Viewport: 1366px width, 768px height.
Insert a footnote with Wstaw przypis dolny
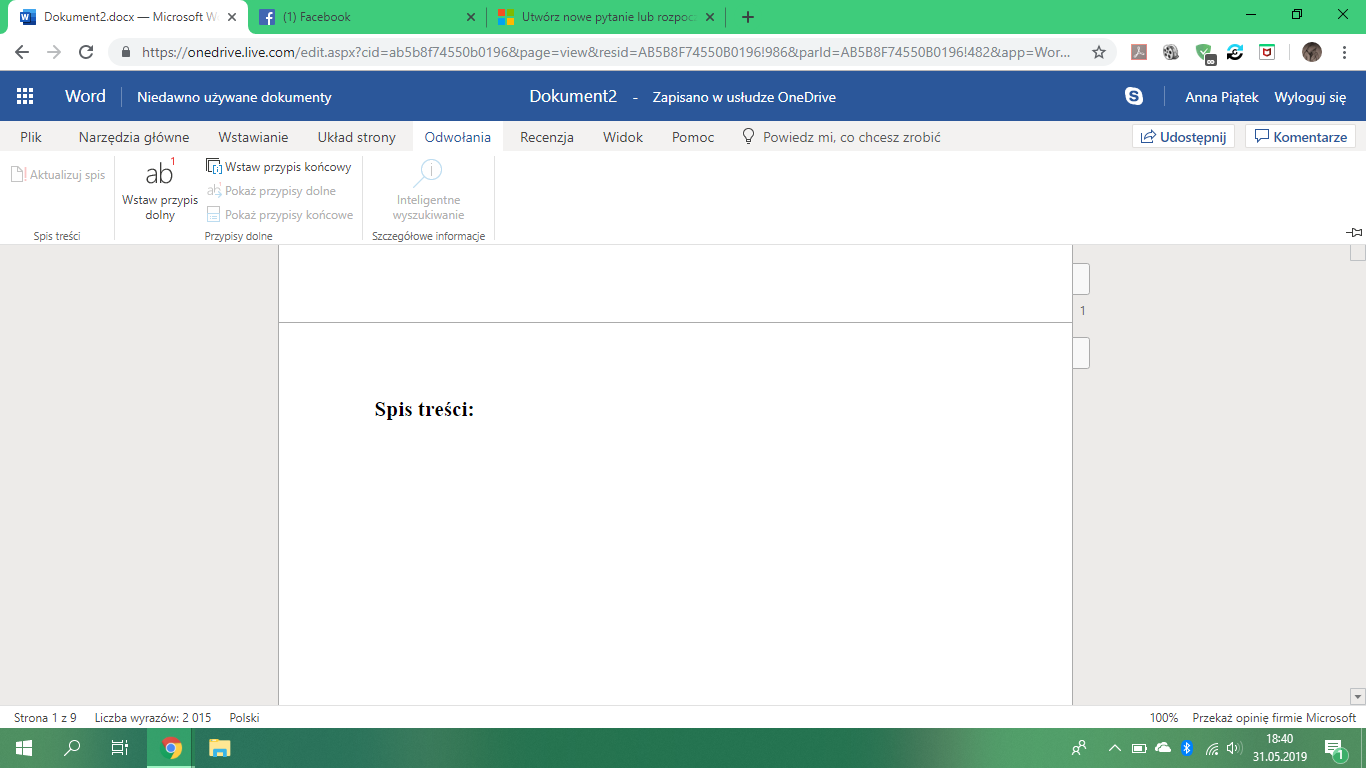(160, 188)
